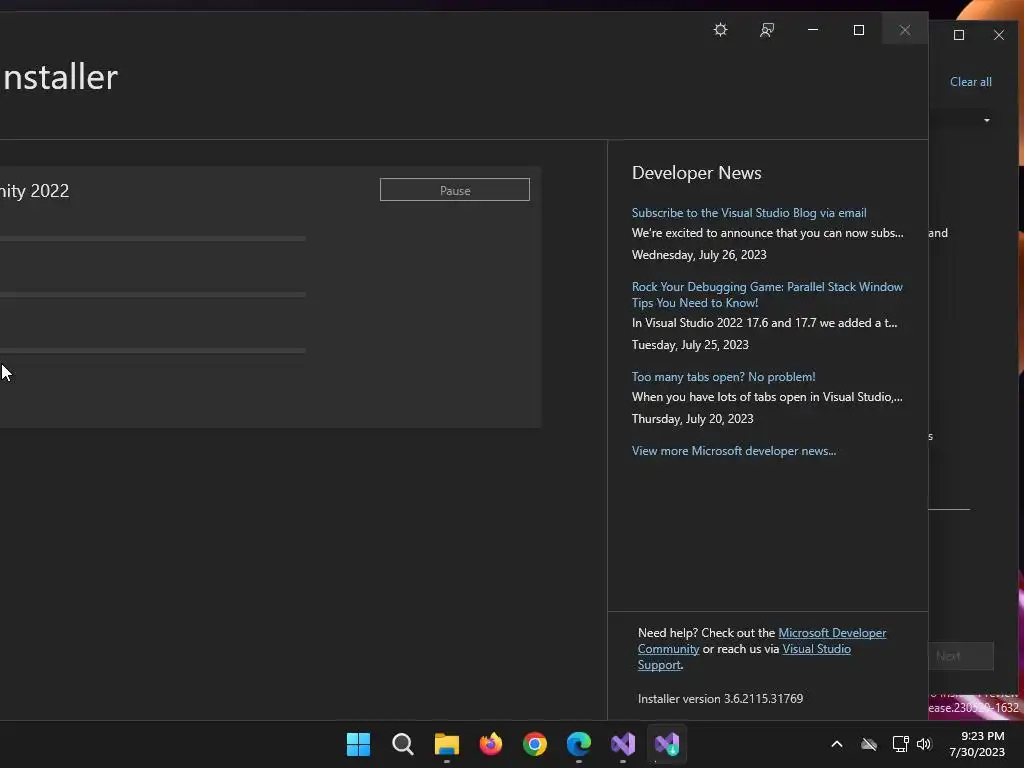
Task: Click the 'We're excited to announce' summary text
Action: (767, 233)
